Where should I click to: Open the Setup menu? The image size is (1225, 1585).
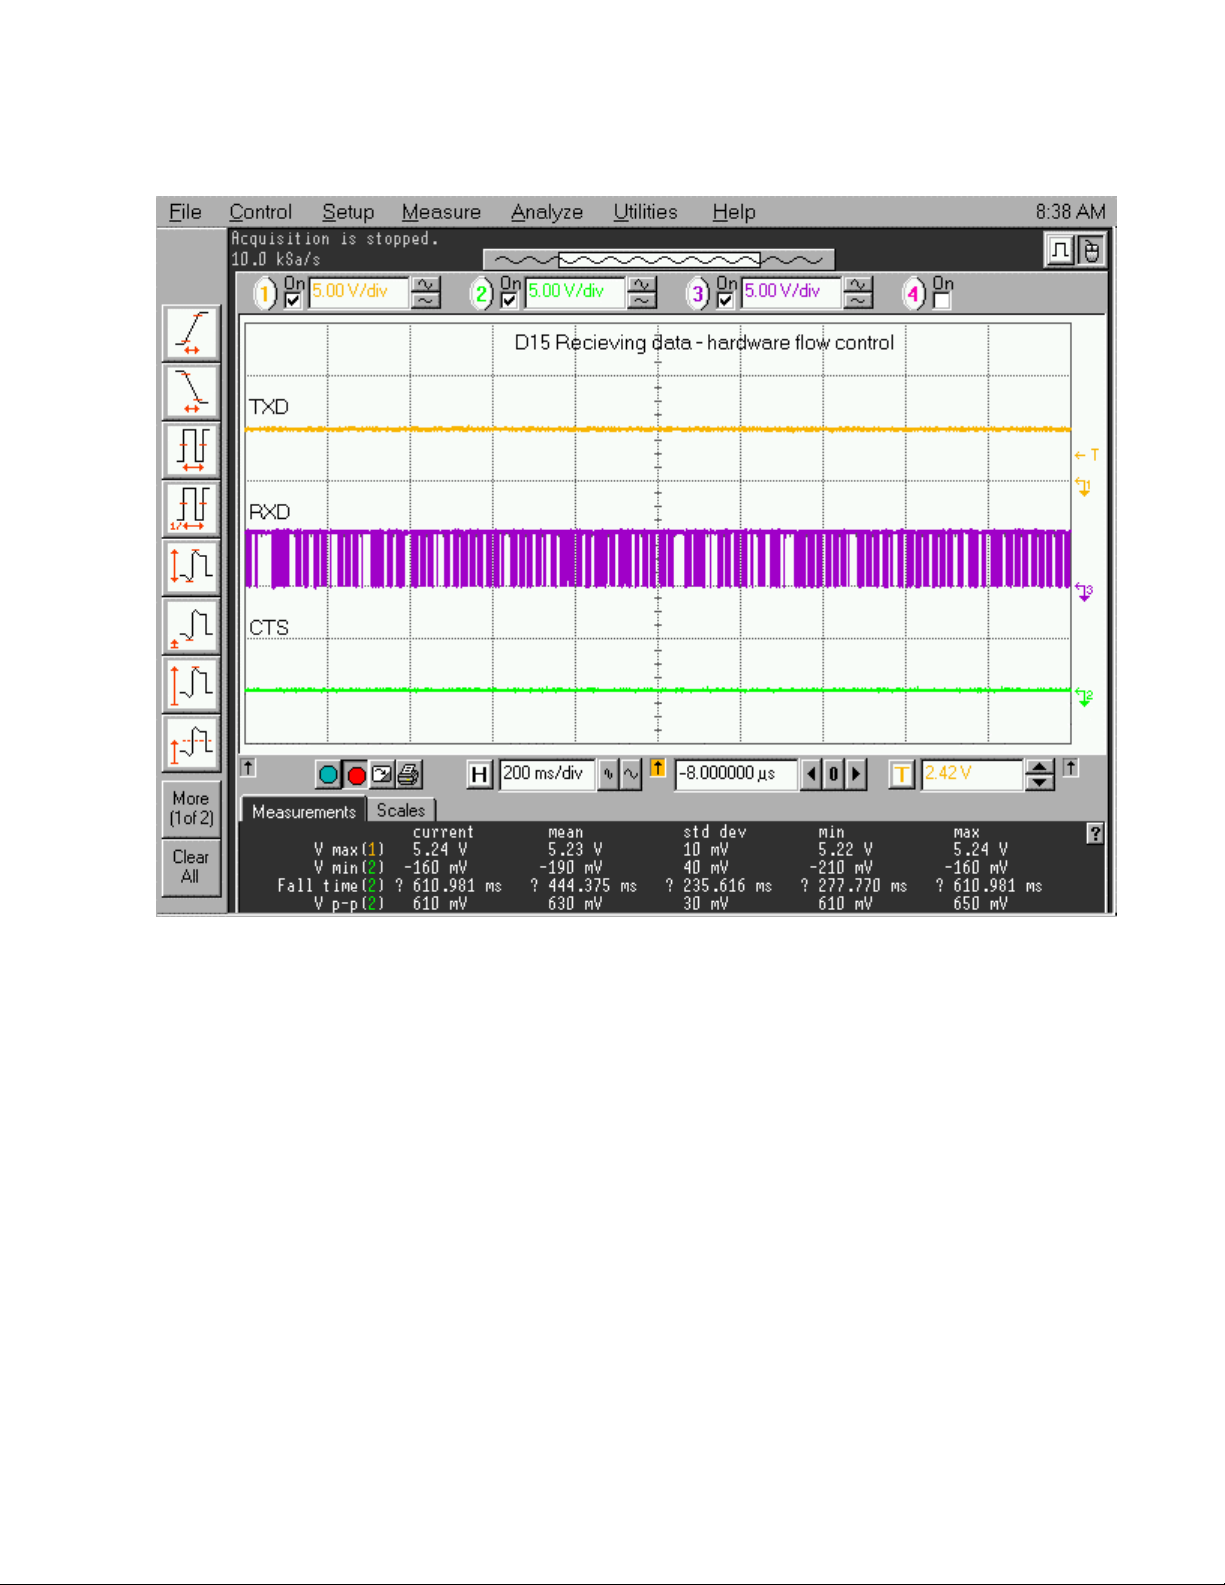click(x=348, y=212)
